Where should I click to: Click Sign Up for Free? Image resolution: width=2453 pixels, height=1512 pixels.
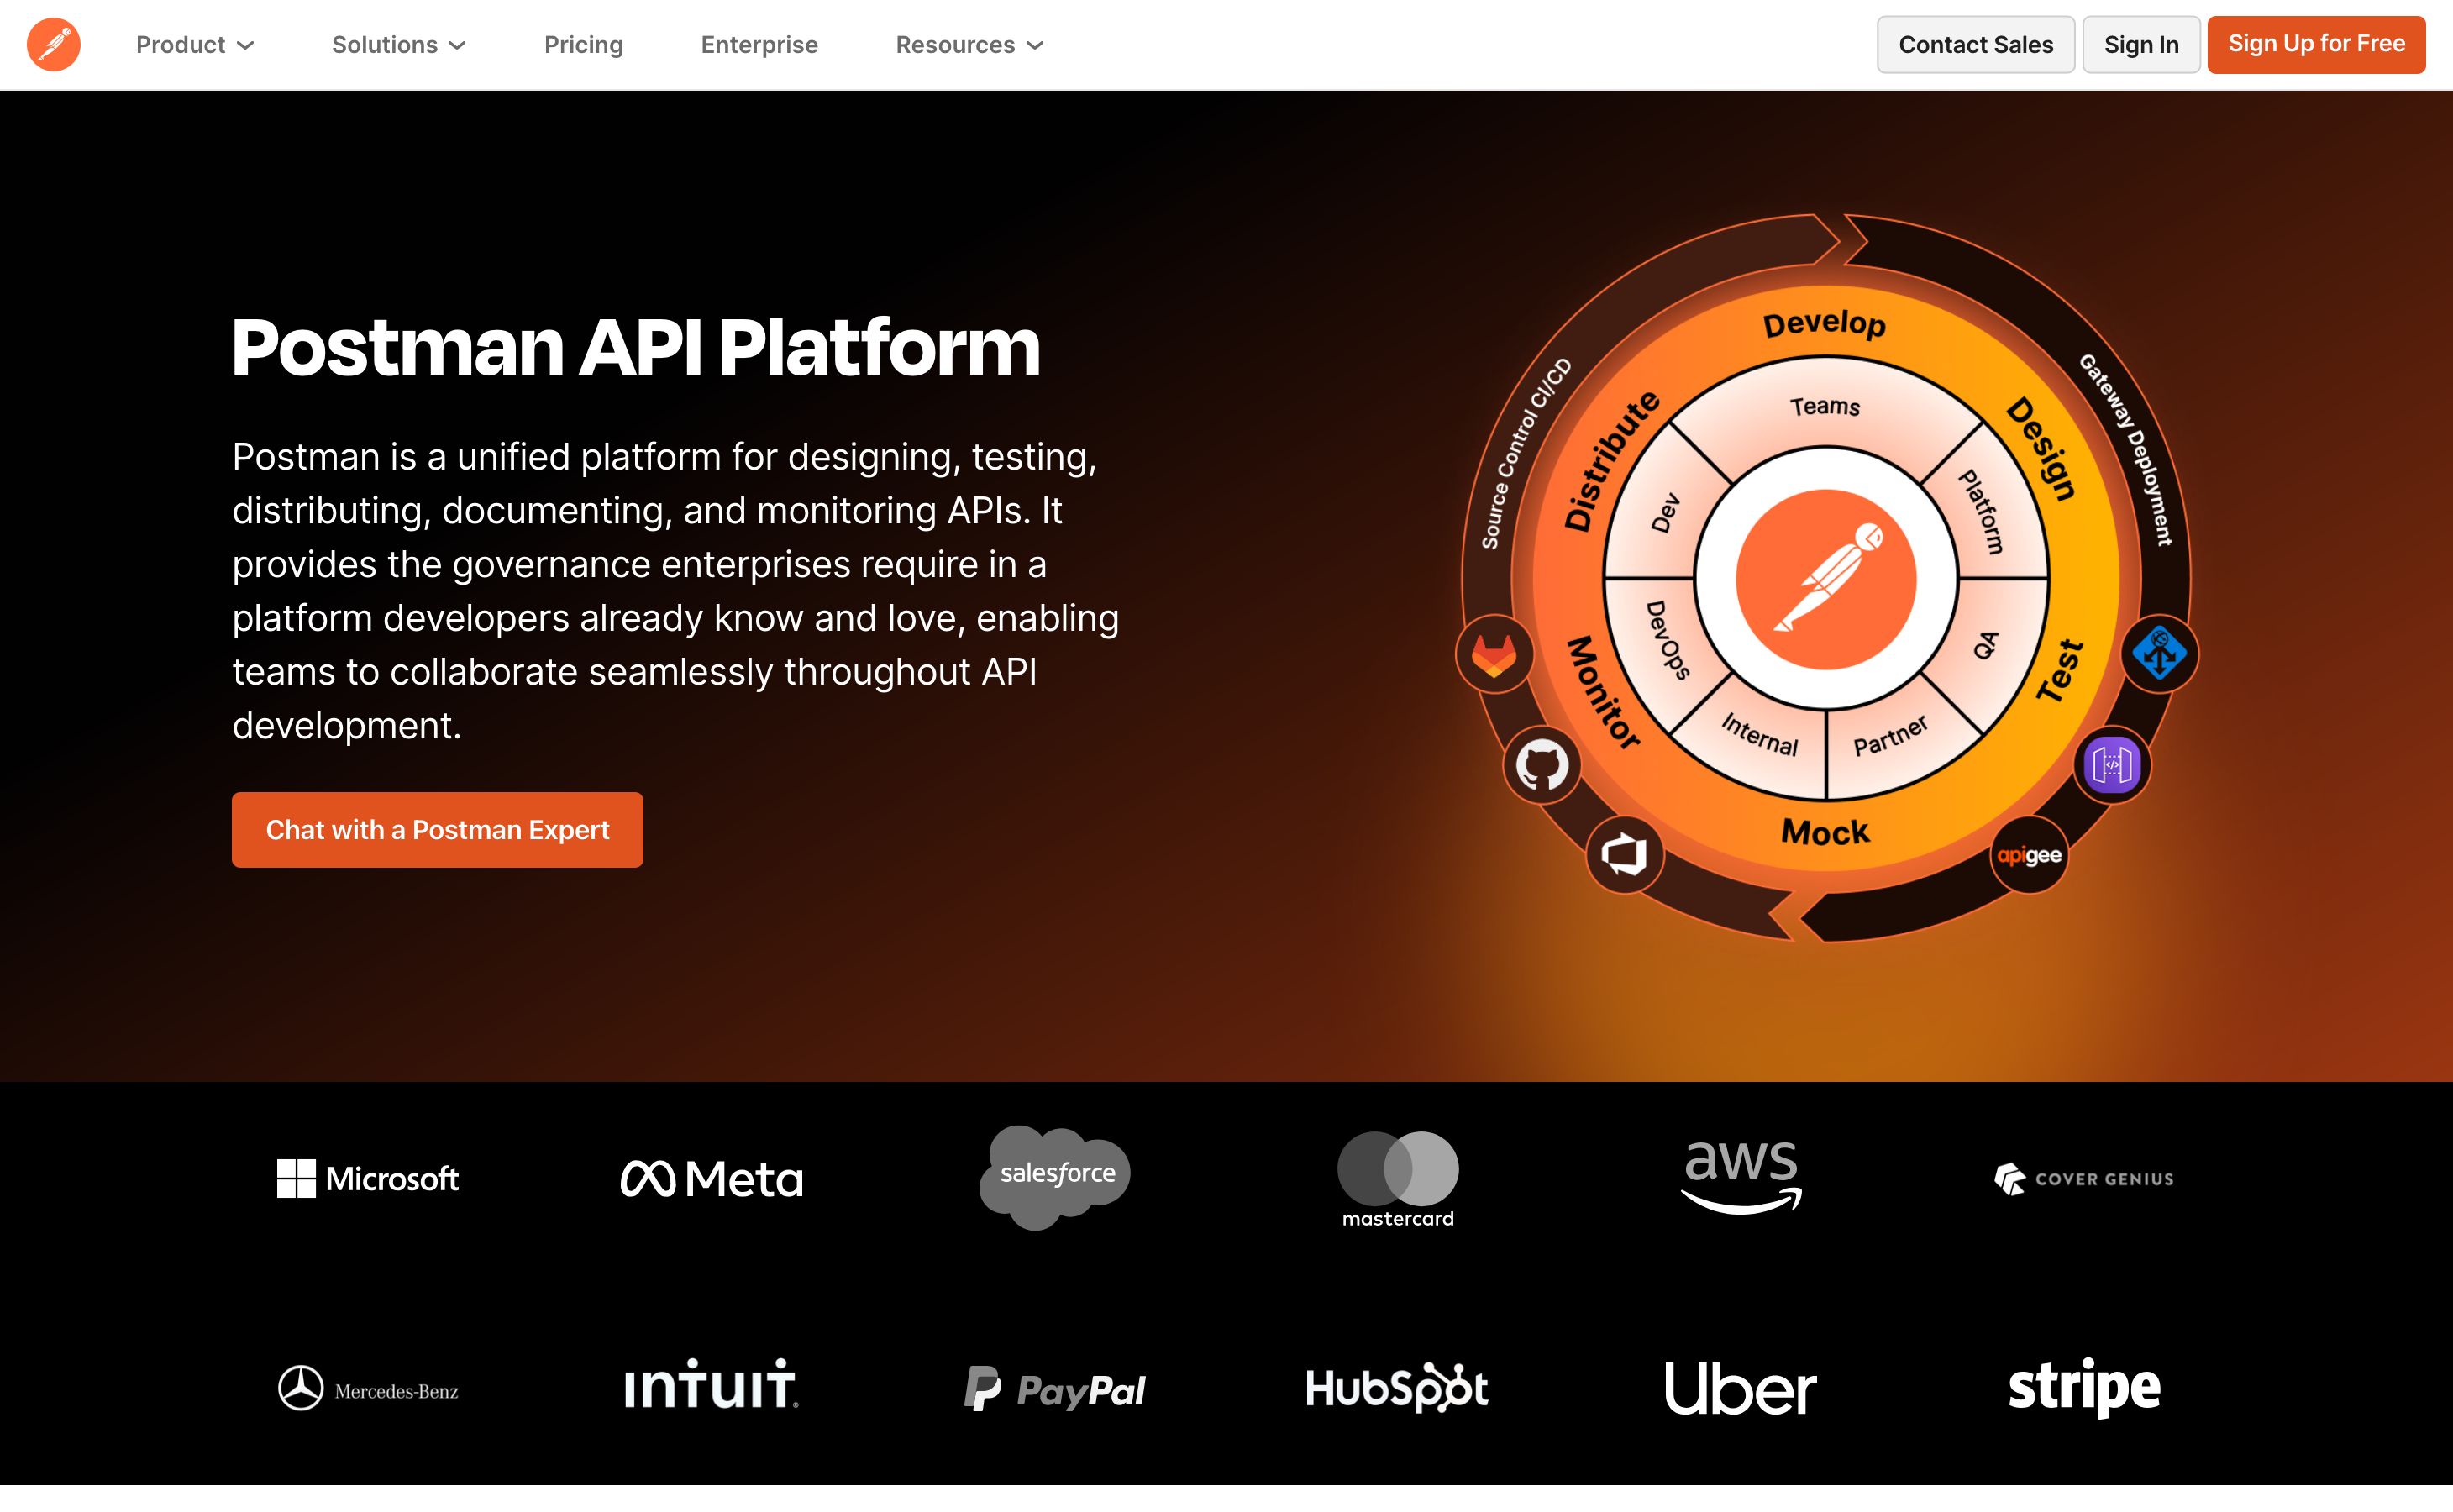(x=2317, y=45)
